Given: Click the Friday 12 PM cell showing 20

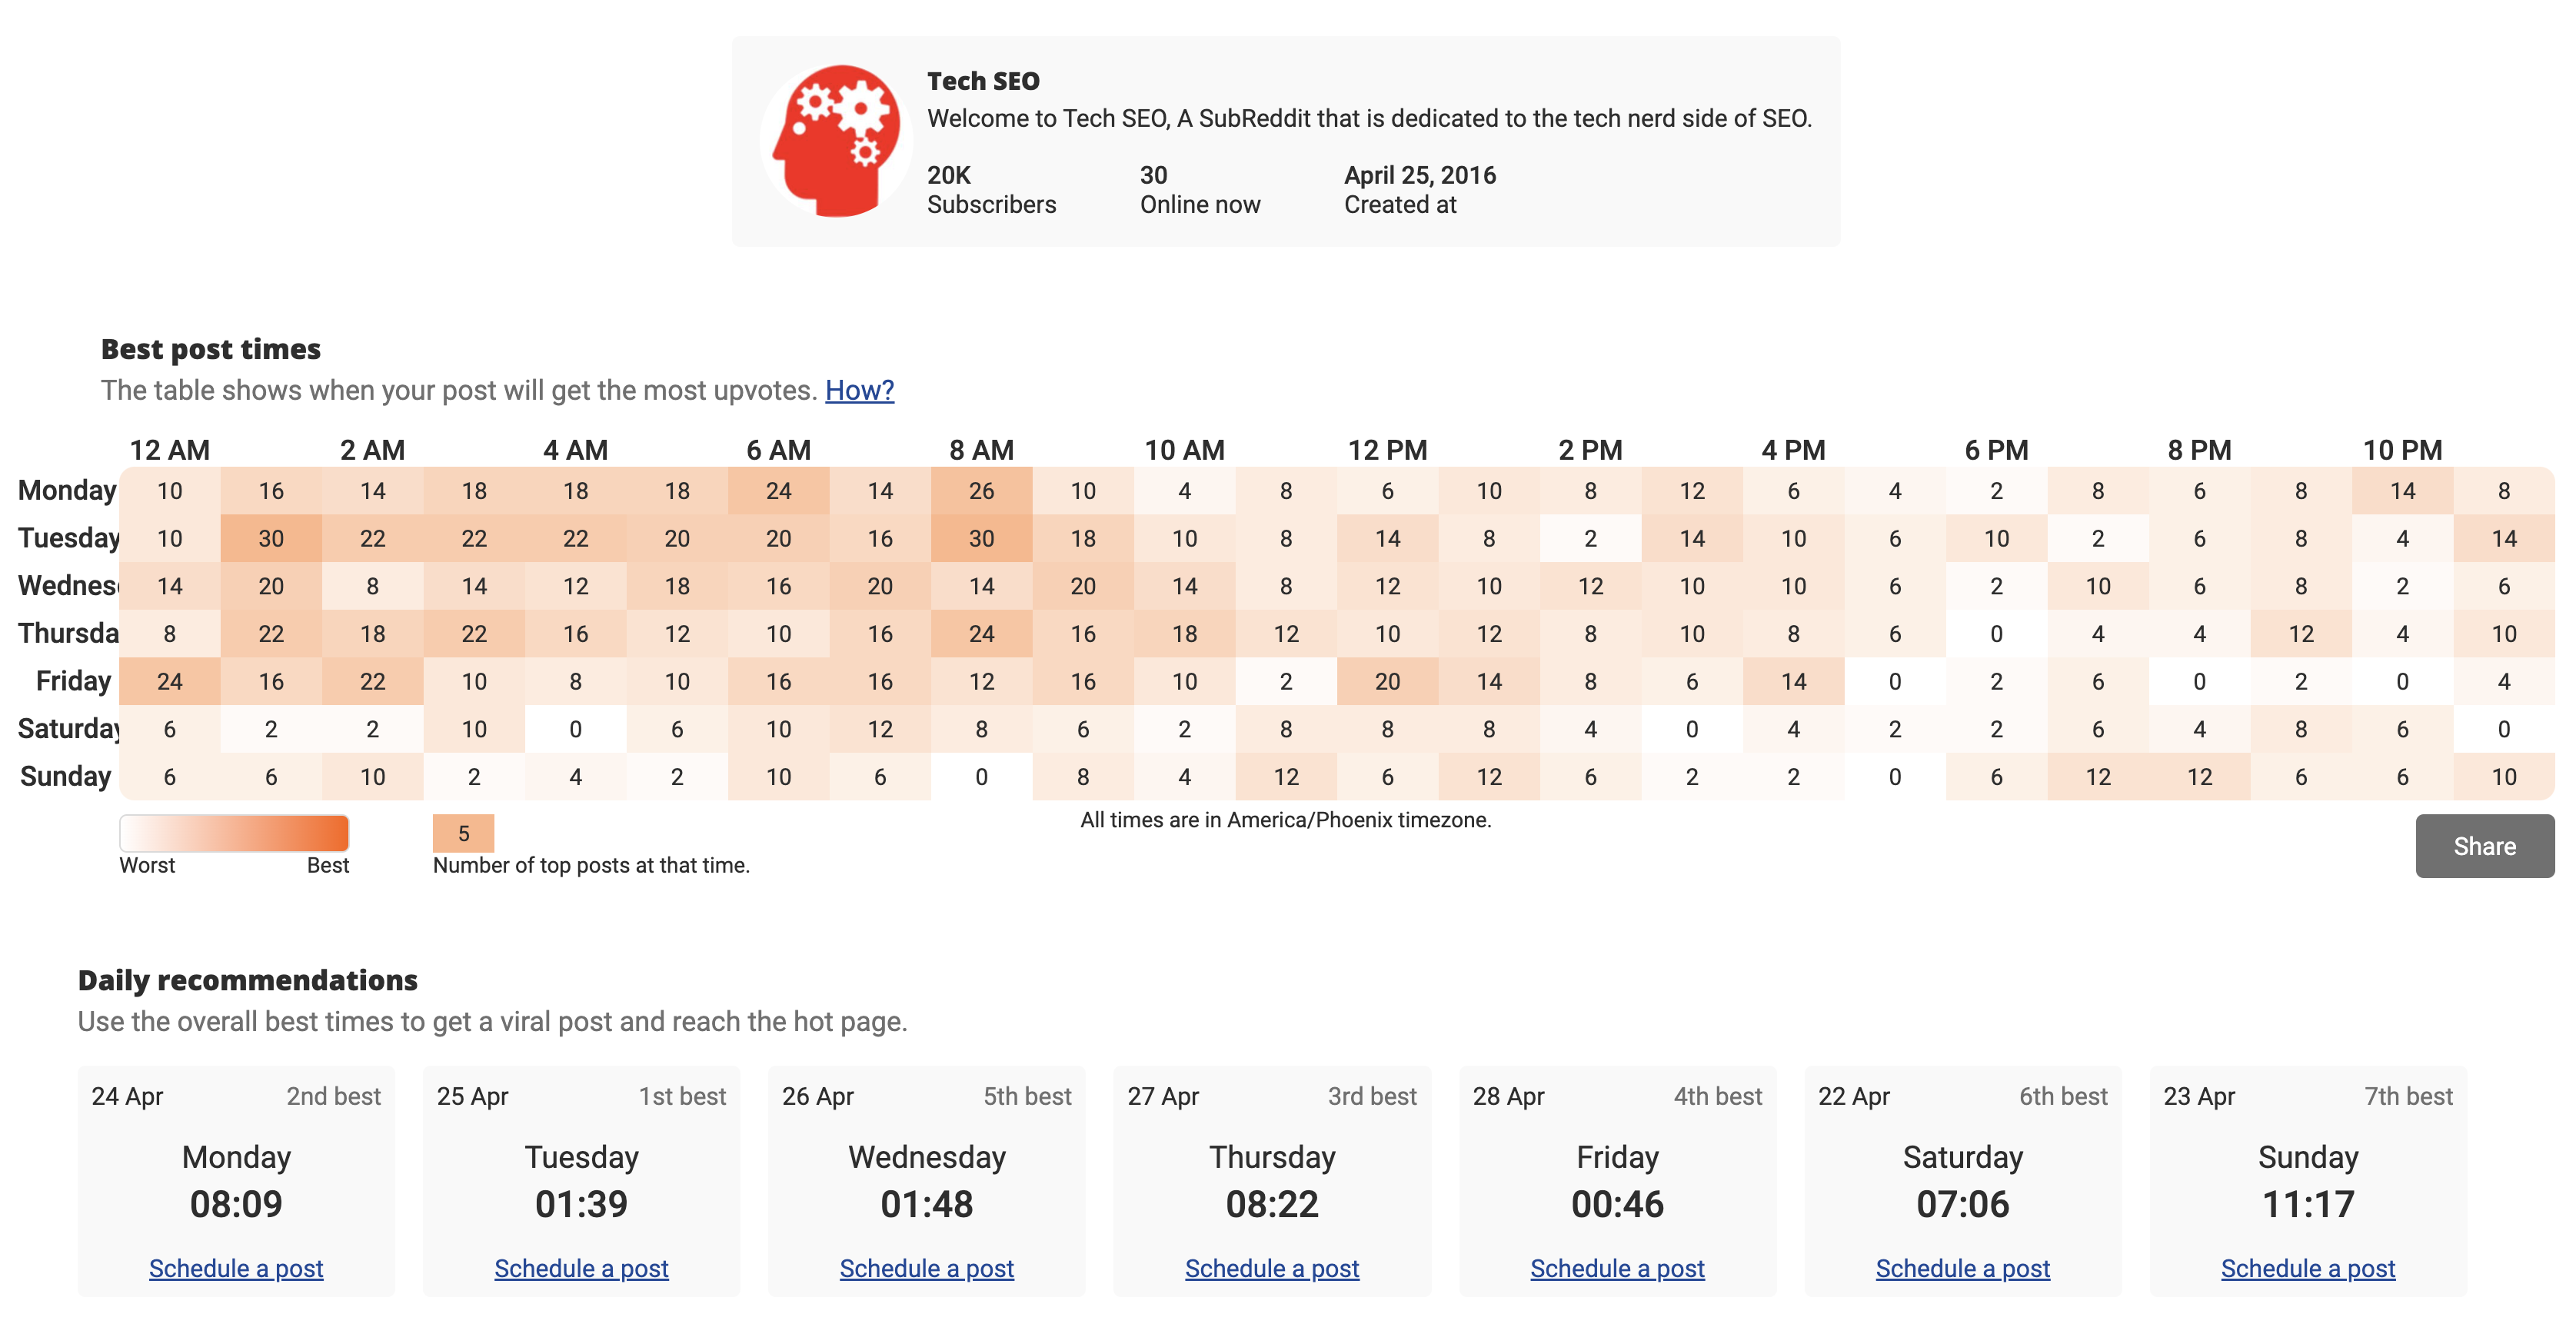Looking at the screenshot, I should point(1387,682).
